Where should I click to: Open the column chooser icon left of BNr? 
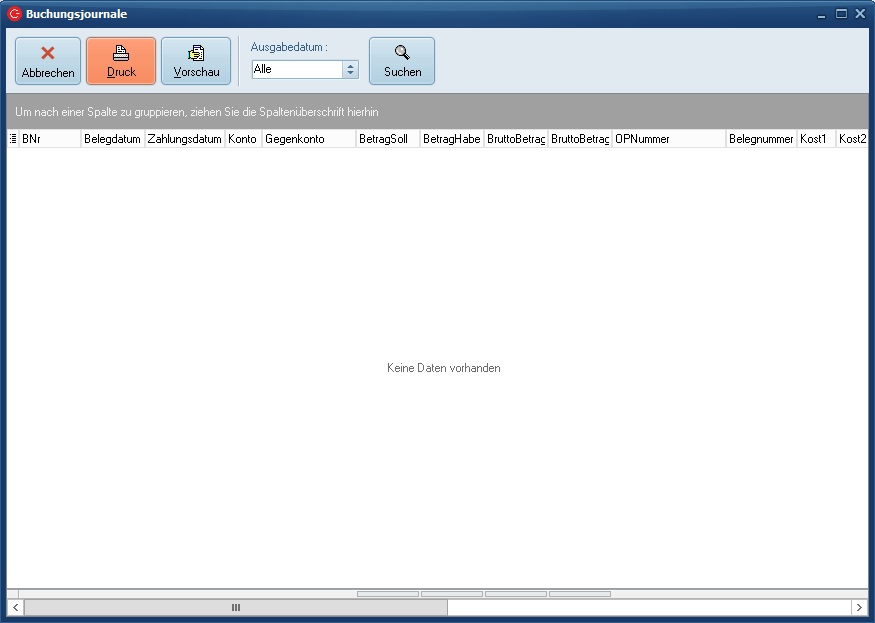click(x=13, y=139)
